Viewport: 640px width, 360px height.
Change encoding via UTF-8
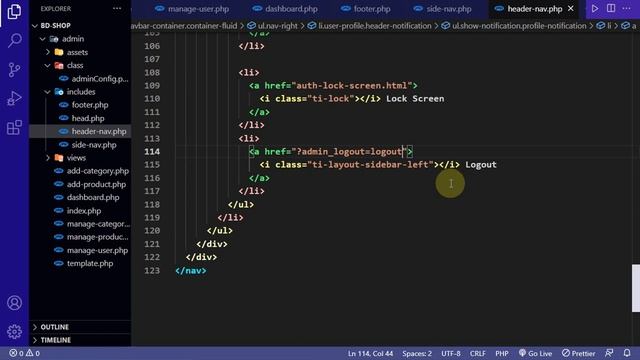451,353
